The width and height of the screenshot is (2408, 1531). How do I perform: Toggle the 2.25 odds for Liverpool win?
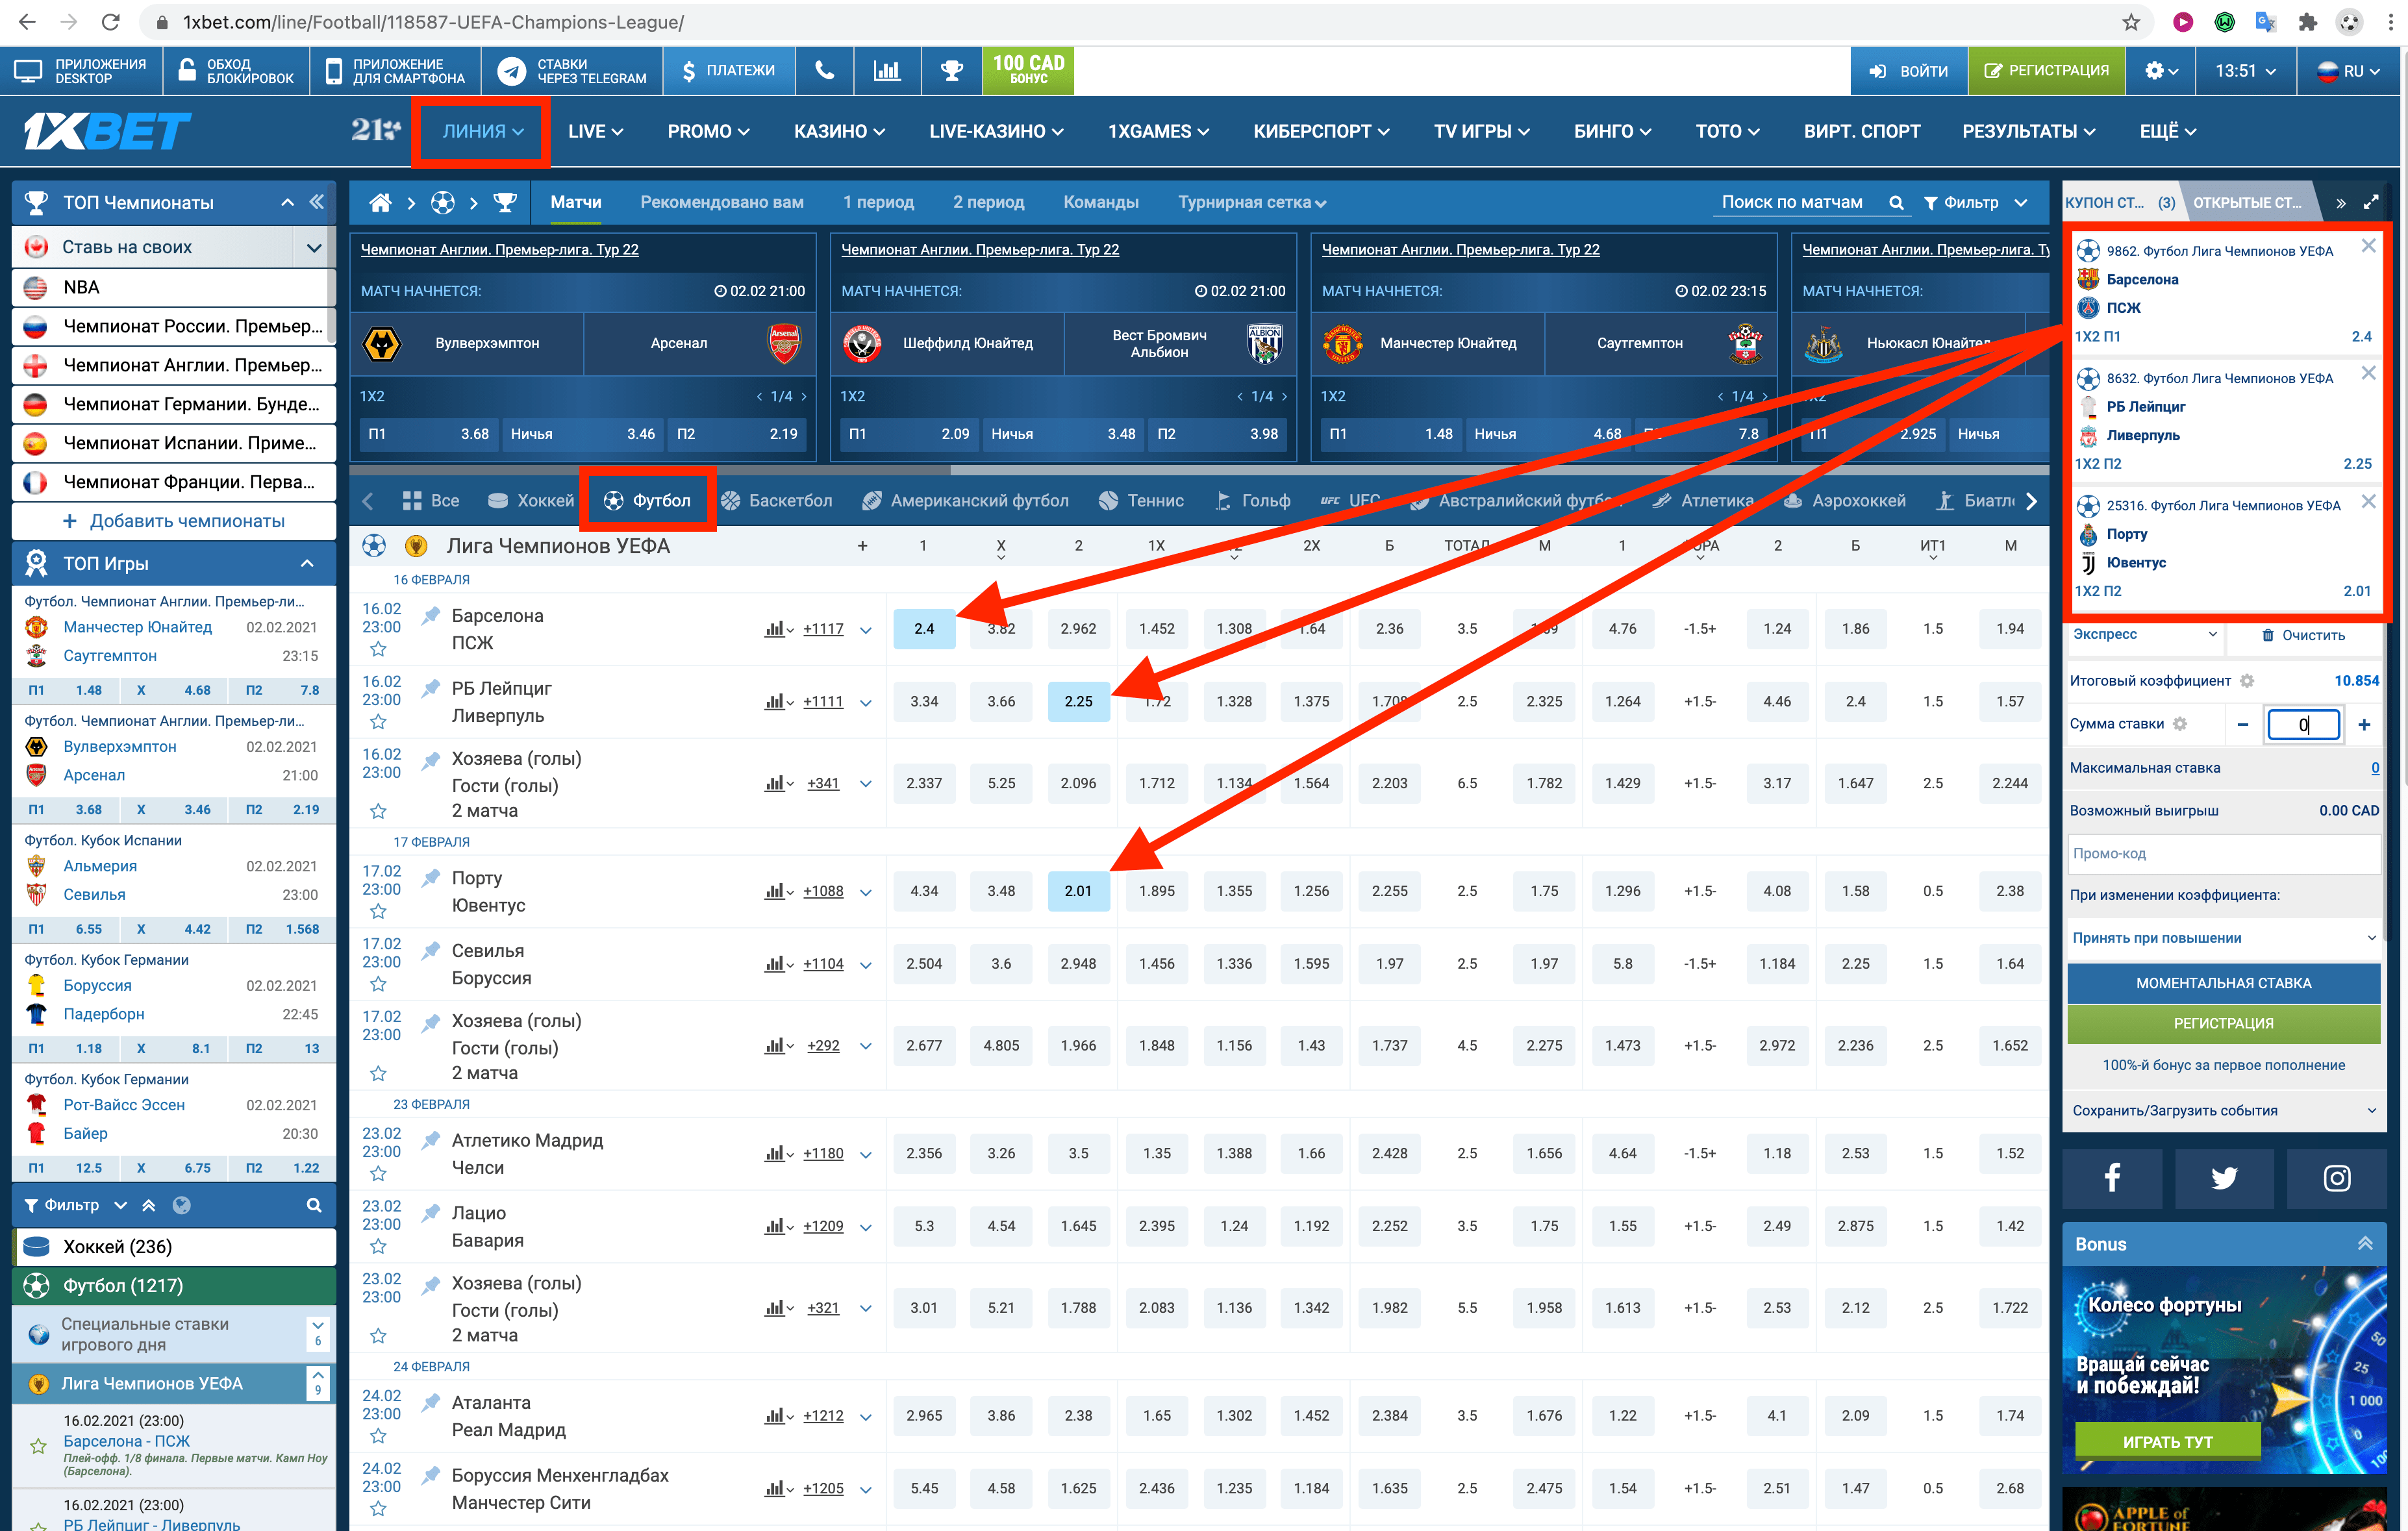click(1078, 702)
